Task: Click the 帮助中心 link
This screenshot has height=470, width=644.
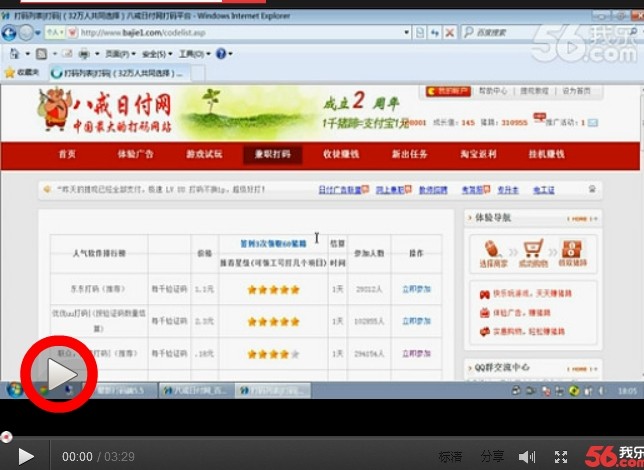Action: (493, 91)
